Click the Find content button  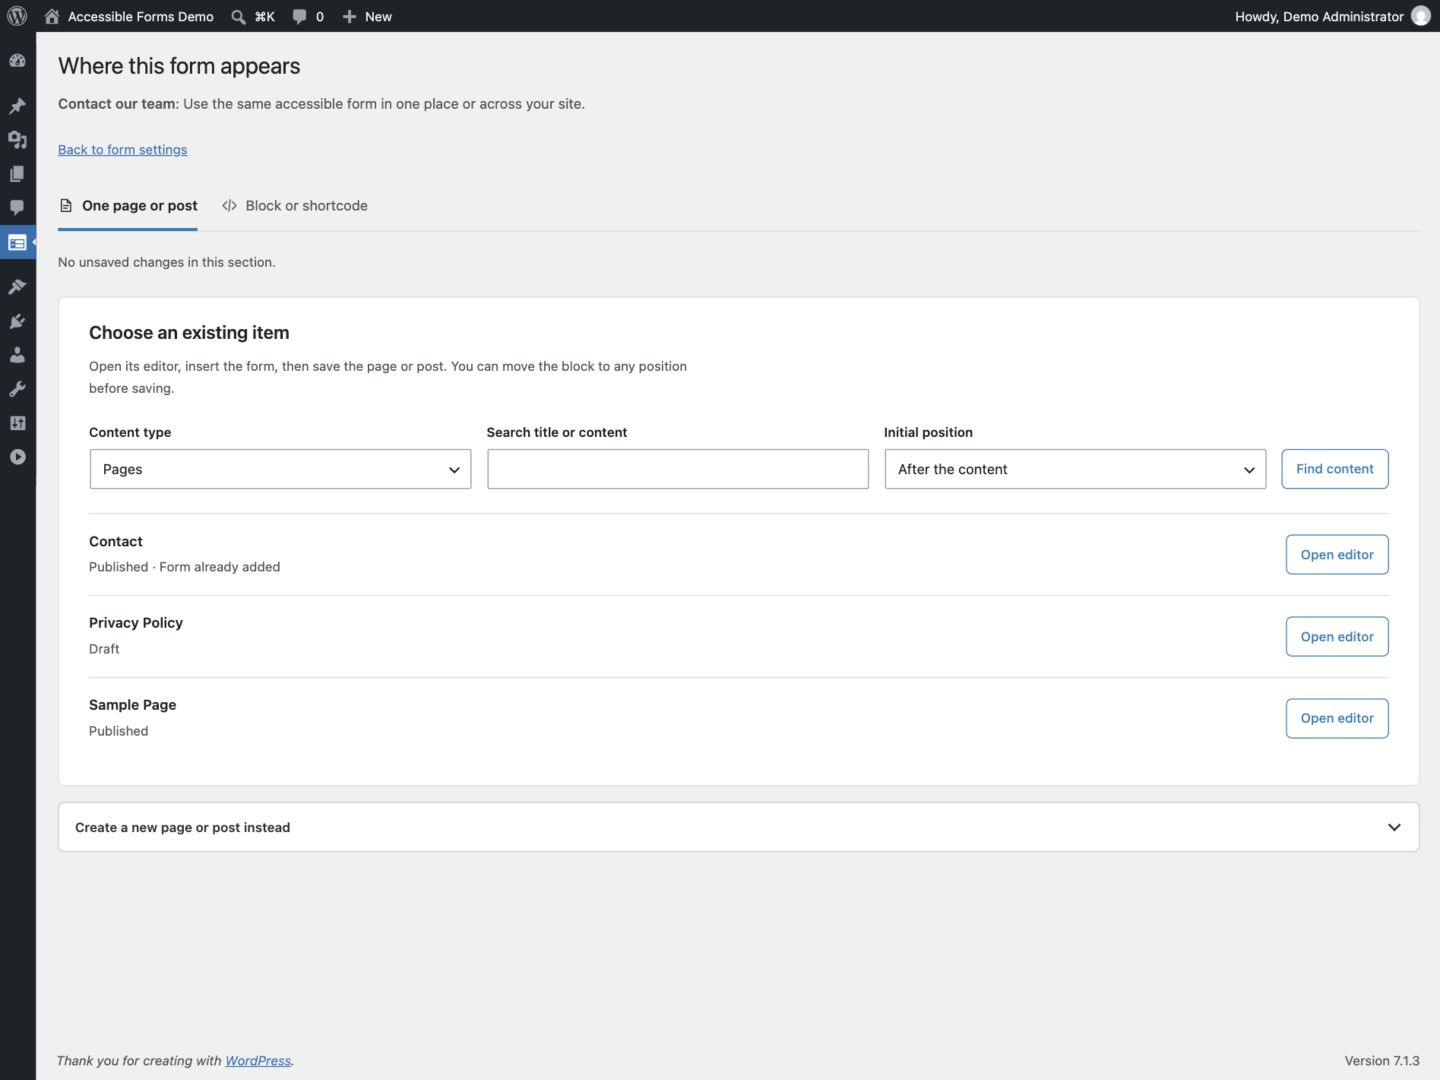[1335, 469]
